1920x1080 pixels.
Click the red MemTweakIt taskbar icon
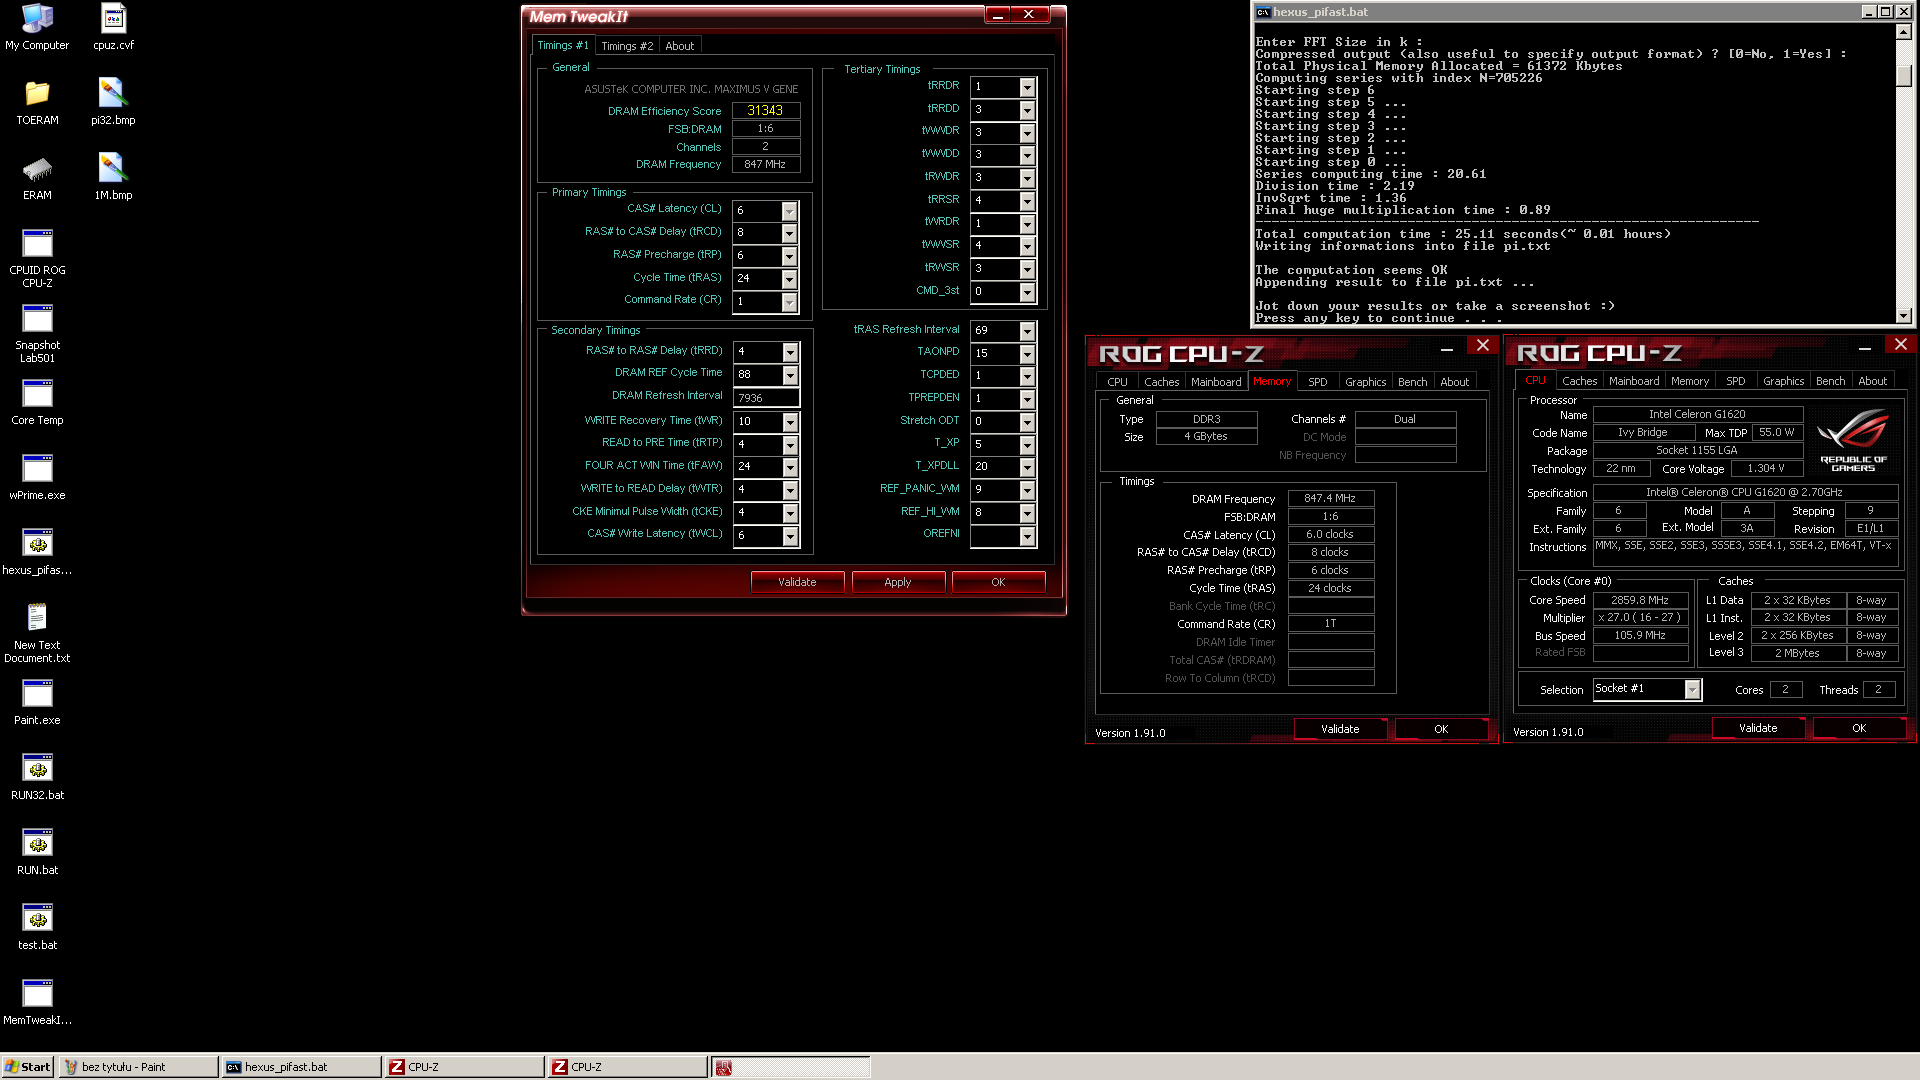724,1068
